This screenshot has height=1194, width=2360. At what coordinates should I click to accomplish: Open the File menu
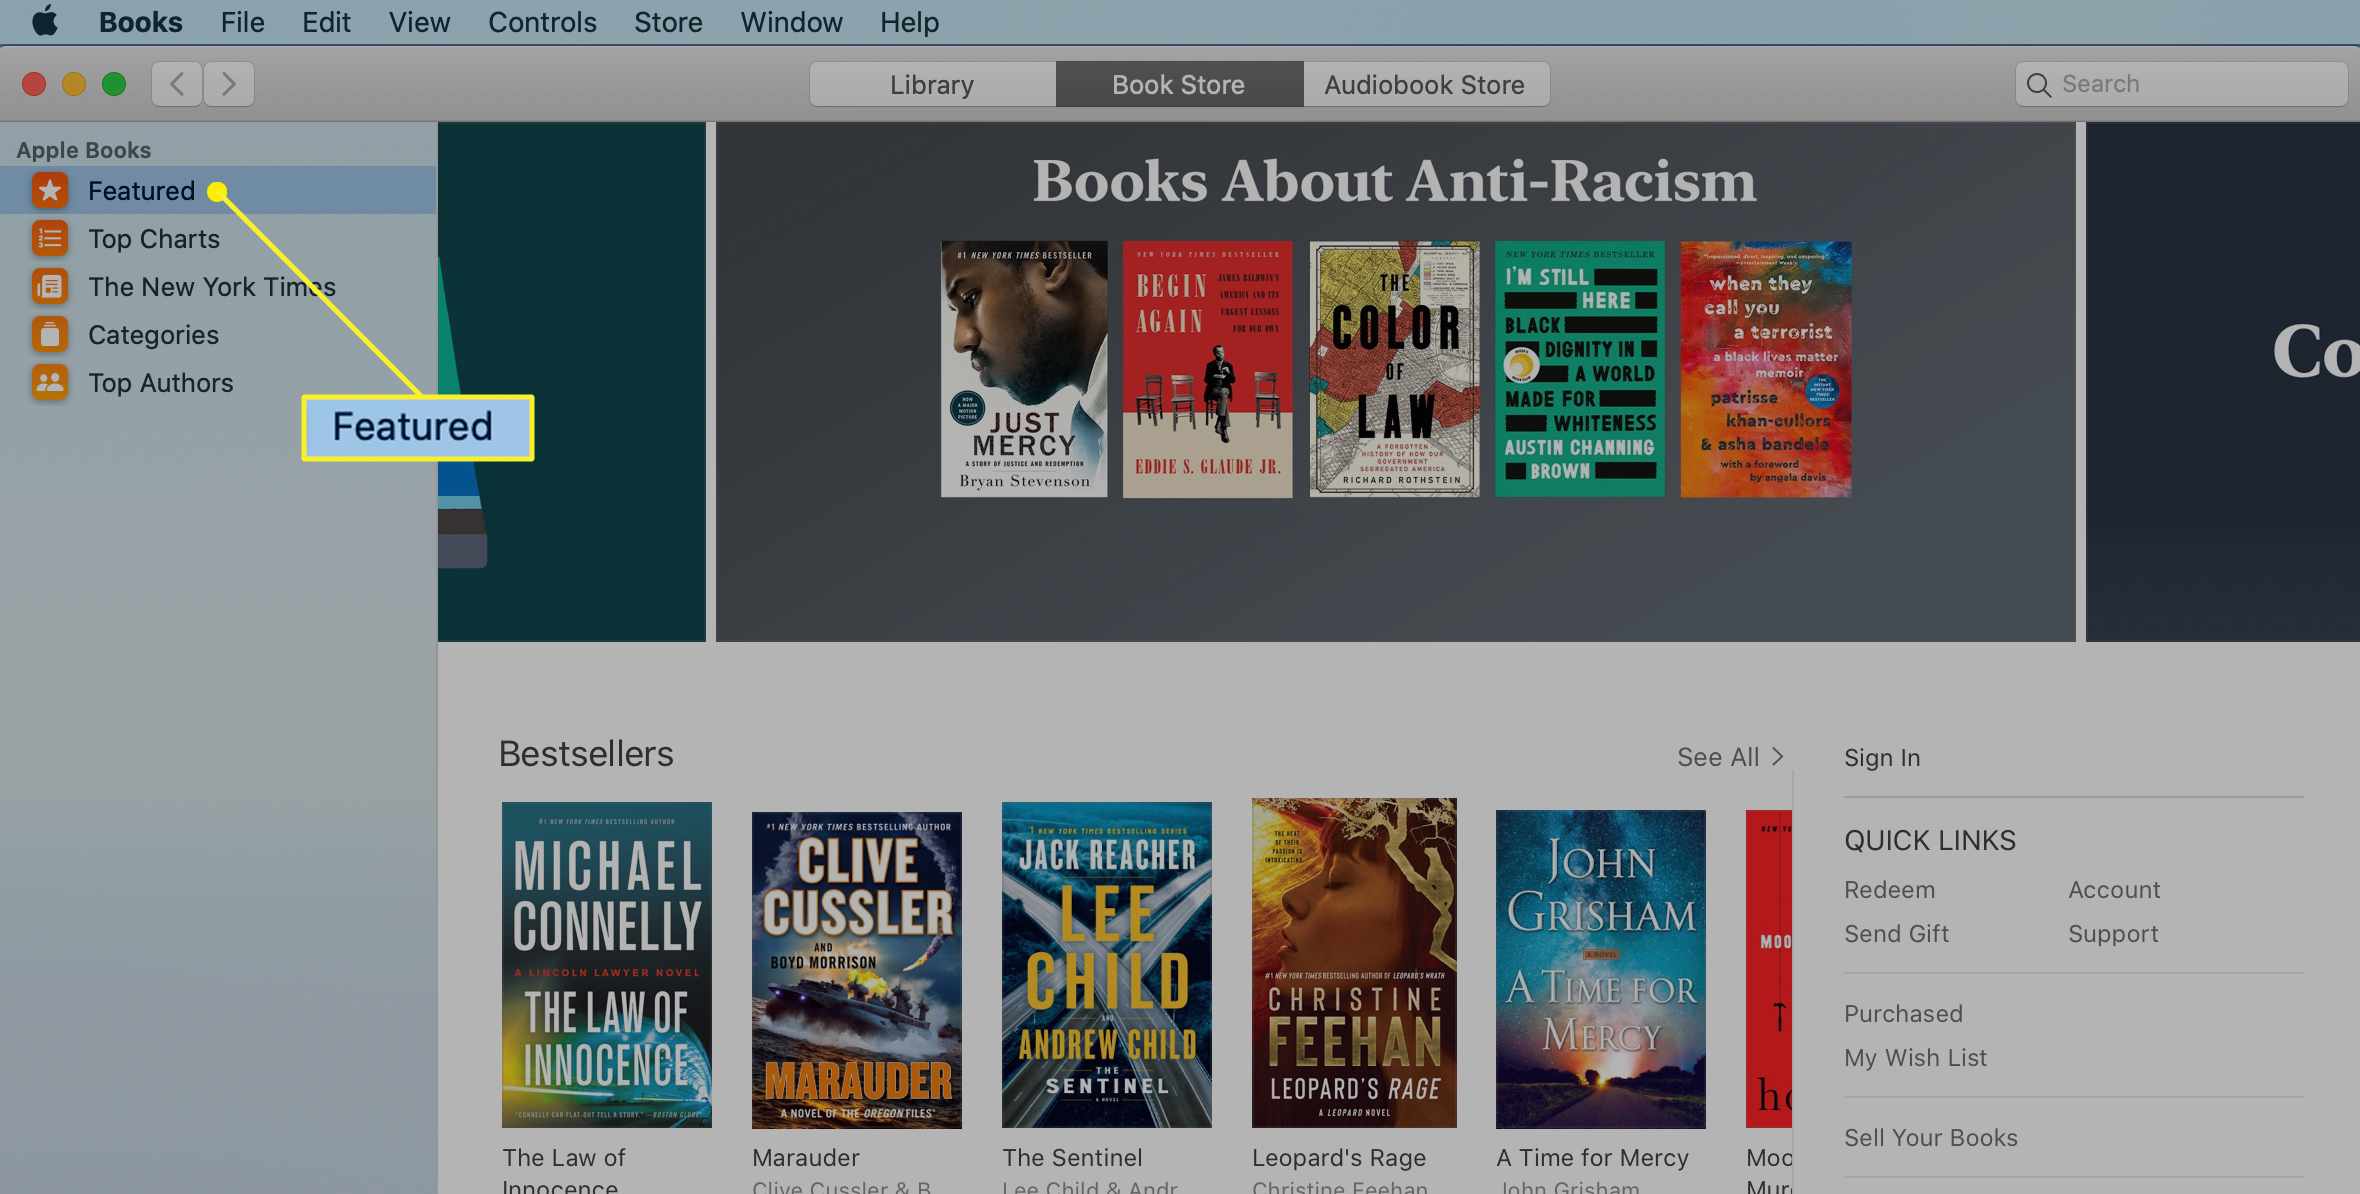click(x=242, y=22)
